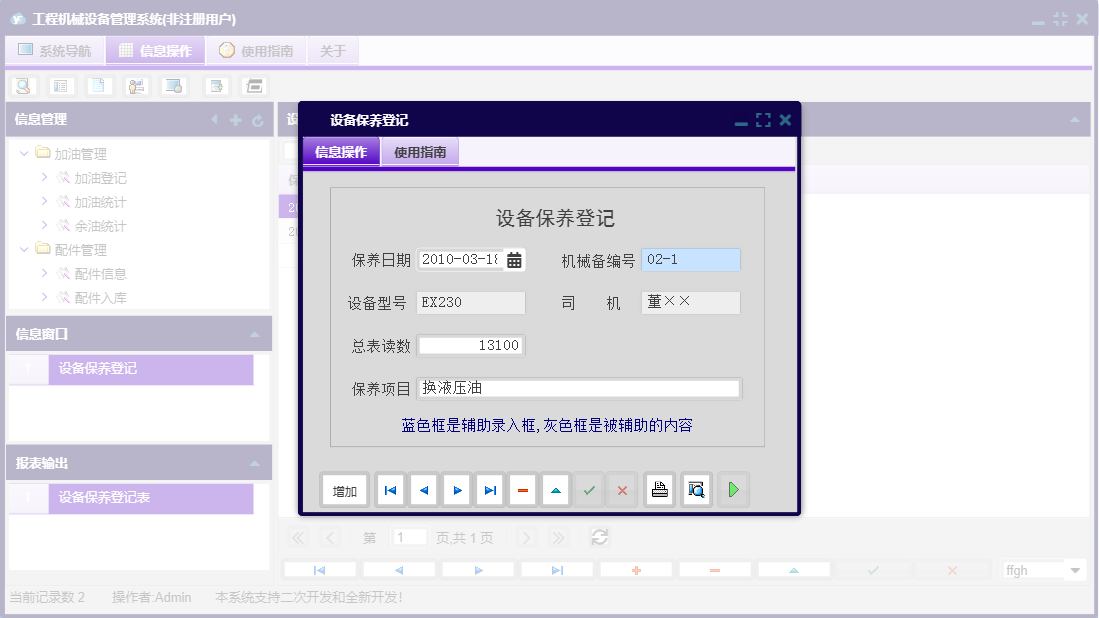Open the 使用指南 tab in the dialog
Image resolution: width=1099 pixels, height=618 pixels.
(x=420, y=150)
